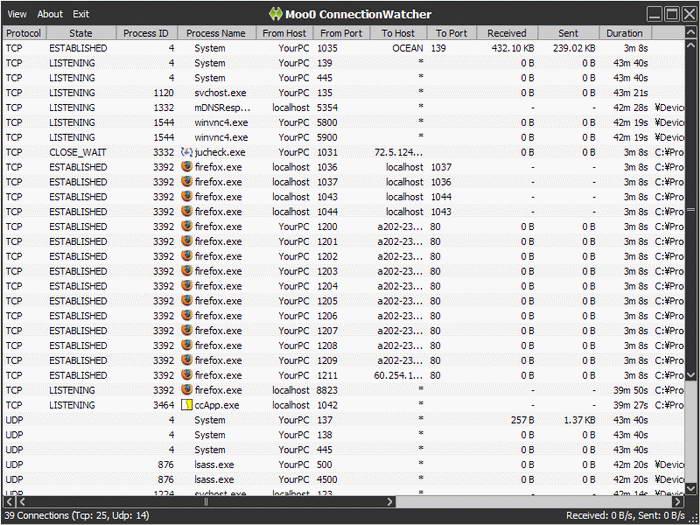The height and width of the screenshot is (525, 700).
Task: Sort by the Protocol column header
Action: click(x=24, y=33)
